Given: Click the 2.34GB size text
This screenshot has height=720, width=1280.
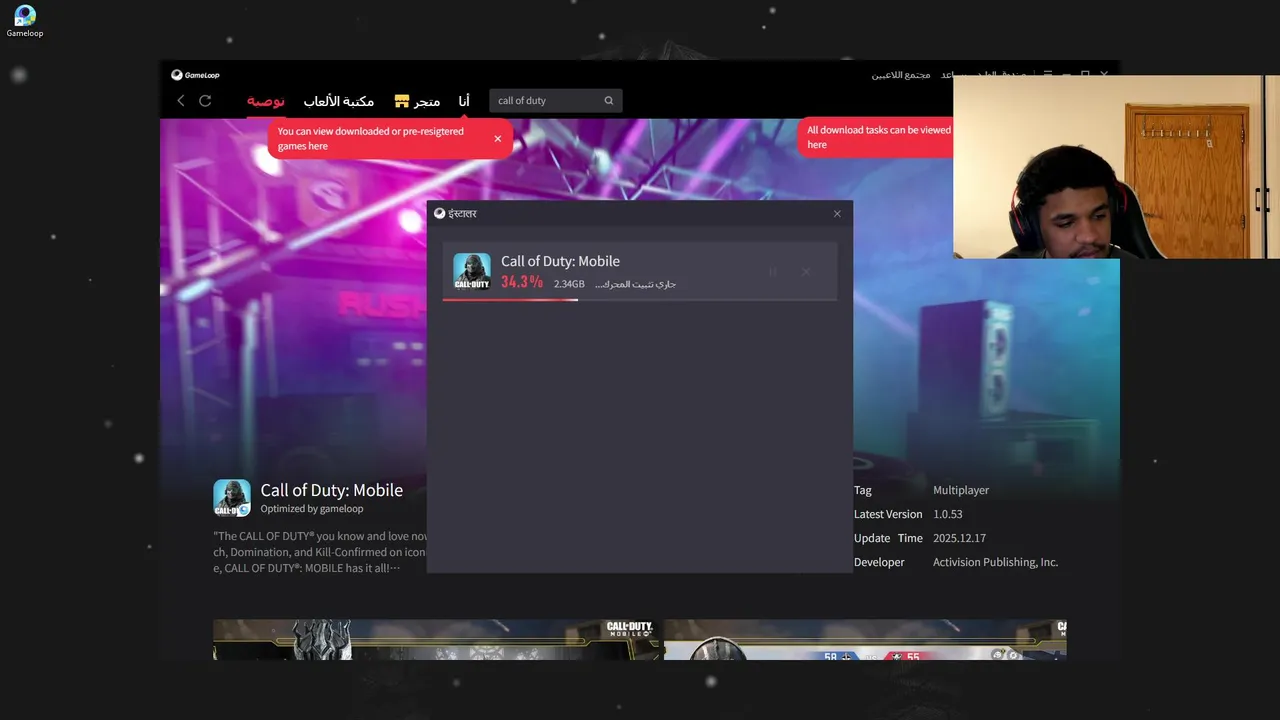Looking at the screenshot, I should (569, 284).
